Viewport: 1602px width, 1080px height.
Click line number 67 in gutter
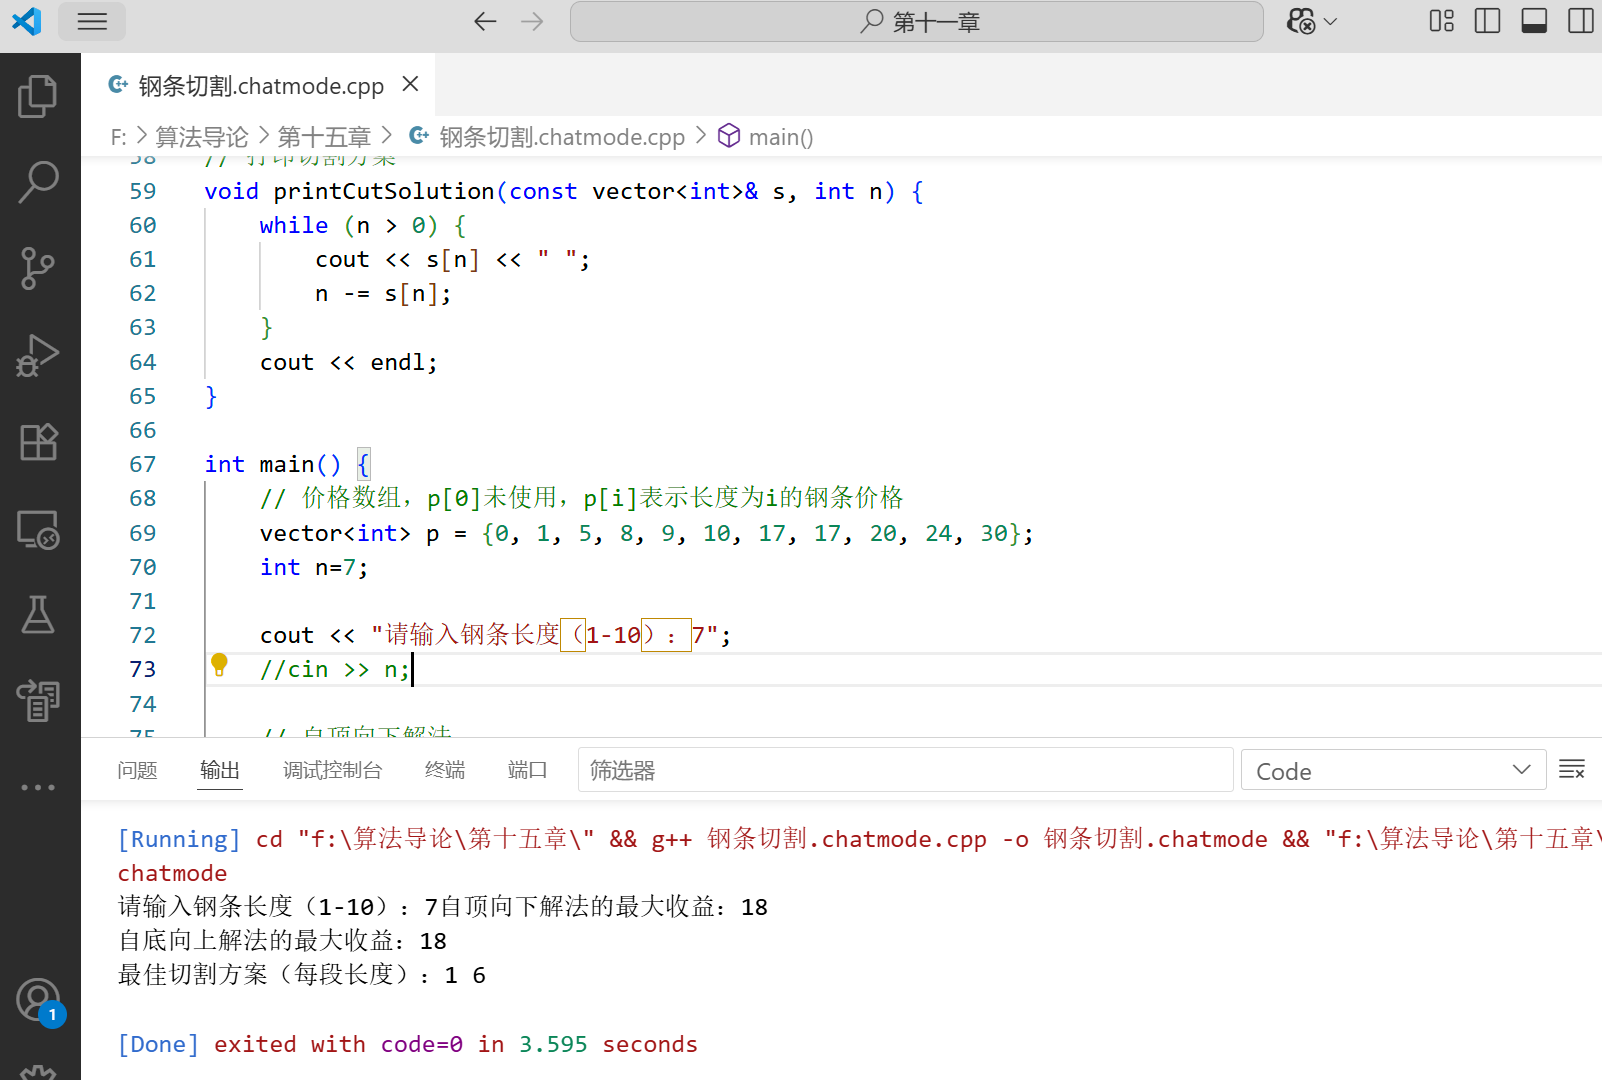[143, 464]
